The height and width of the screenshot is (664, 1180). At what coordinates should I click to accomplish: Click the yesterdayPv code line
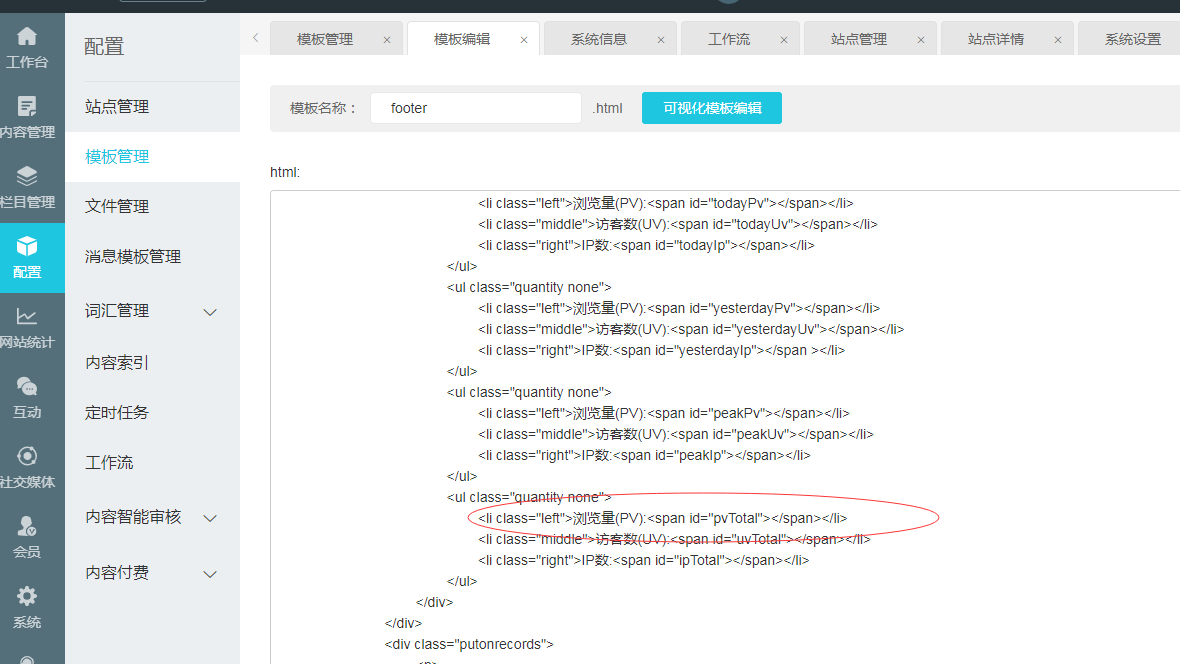679,309
